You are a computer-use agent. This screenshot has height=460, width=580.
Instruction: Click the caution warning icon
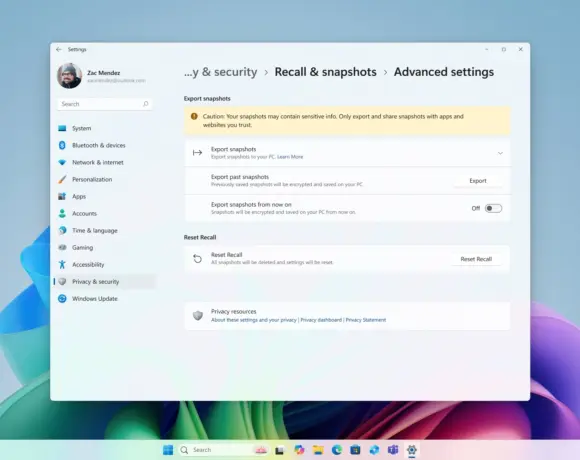[194, 116]
